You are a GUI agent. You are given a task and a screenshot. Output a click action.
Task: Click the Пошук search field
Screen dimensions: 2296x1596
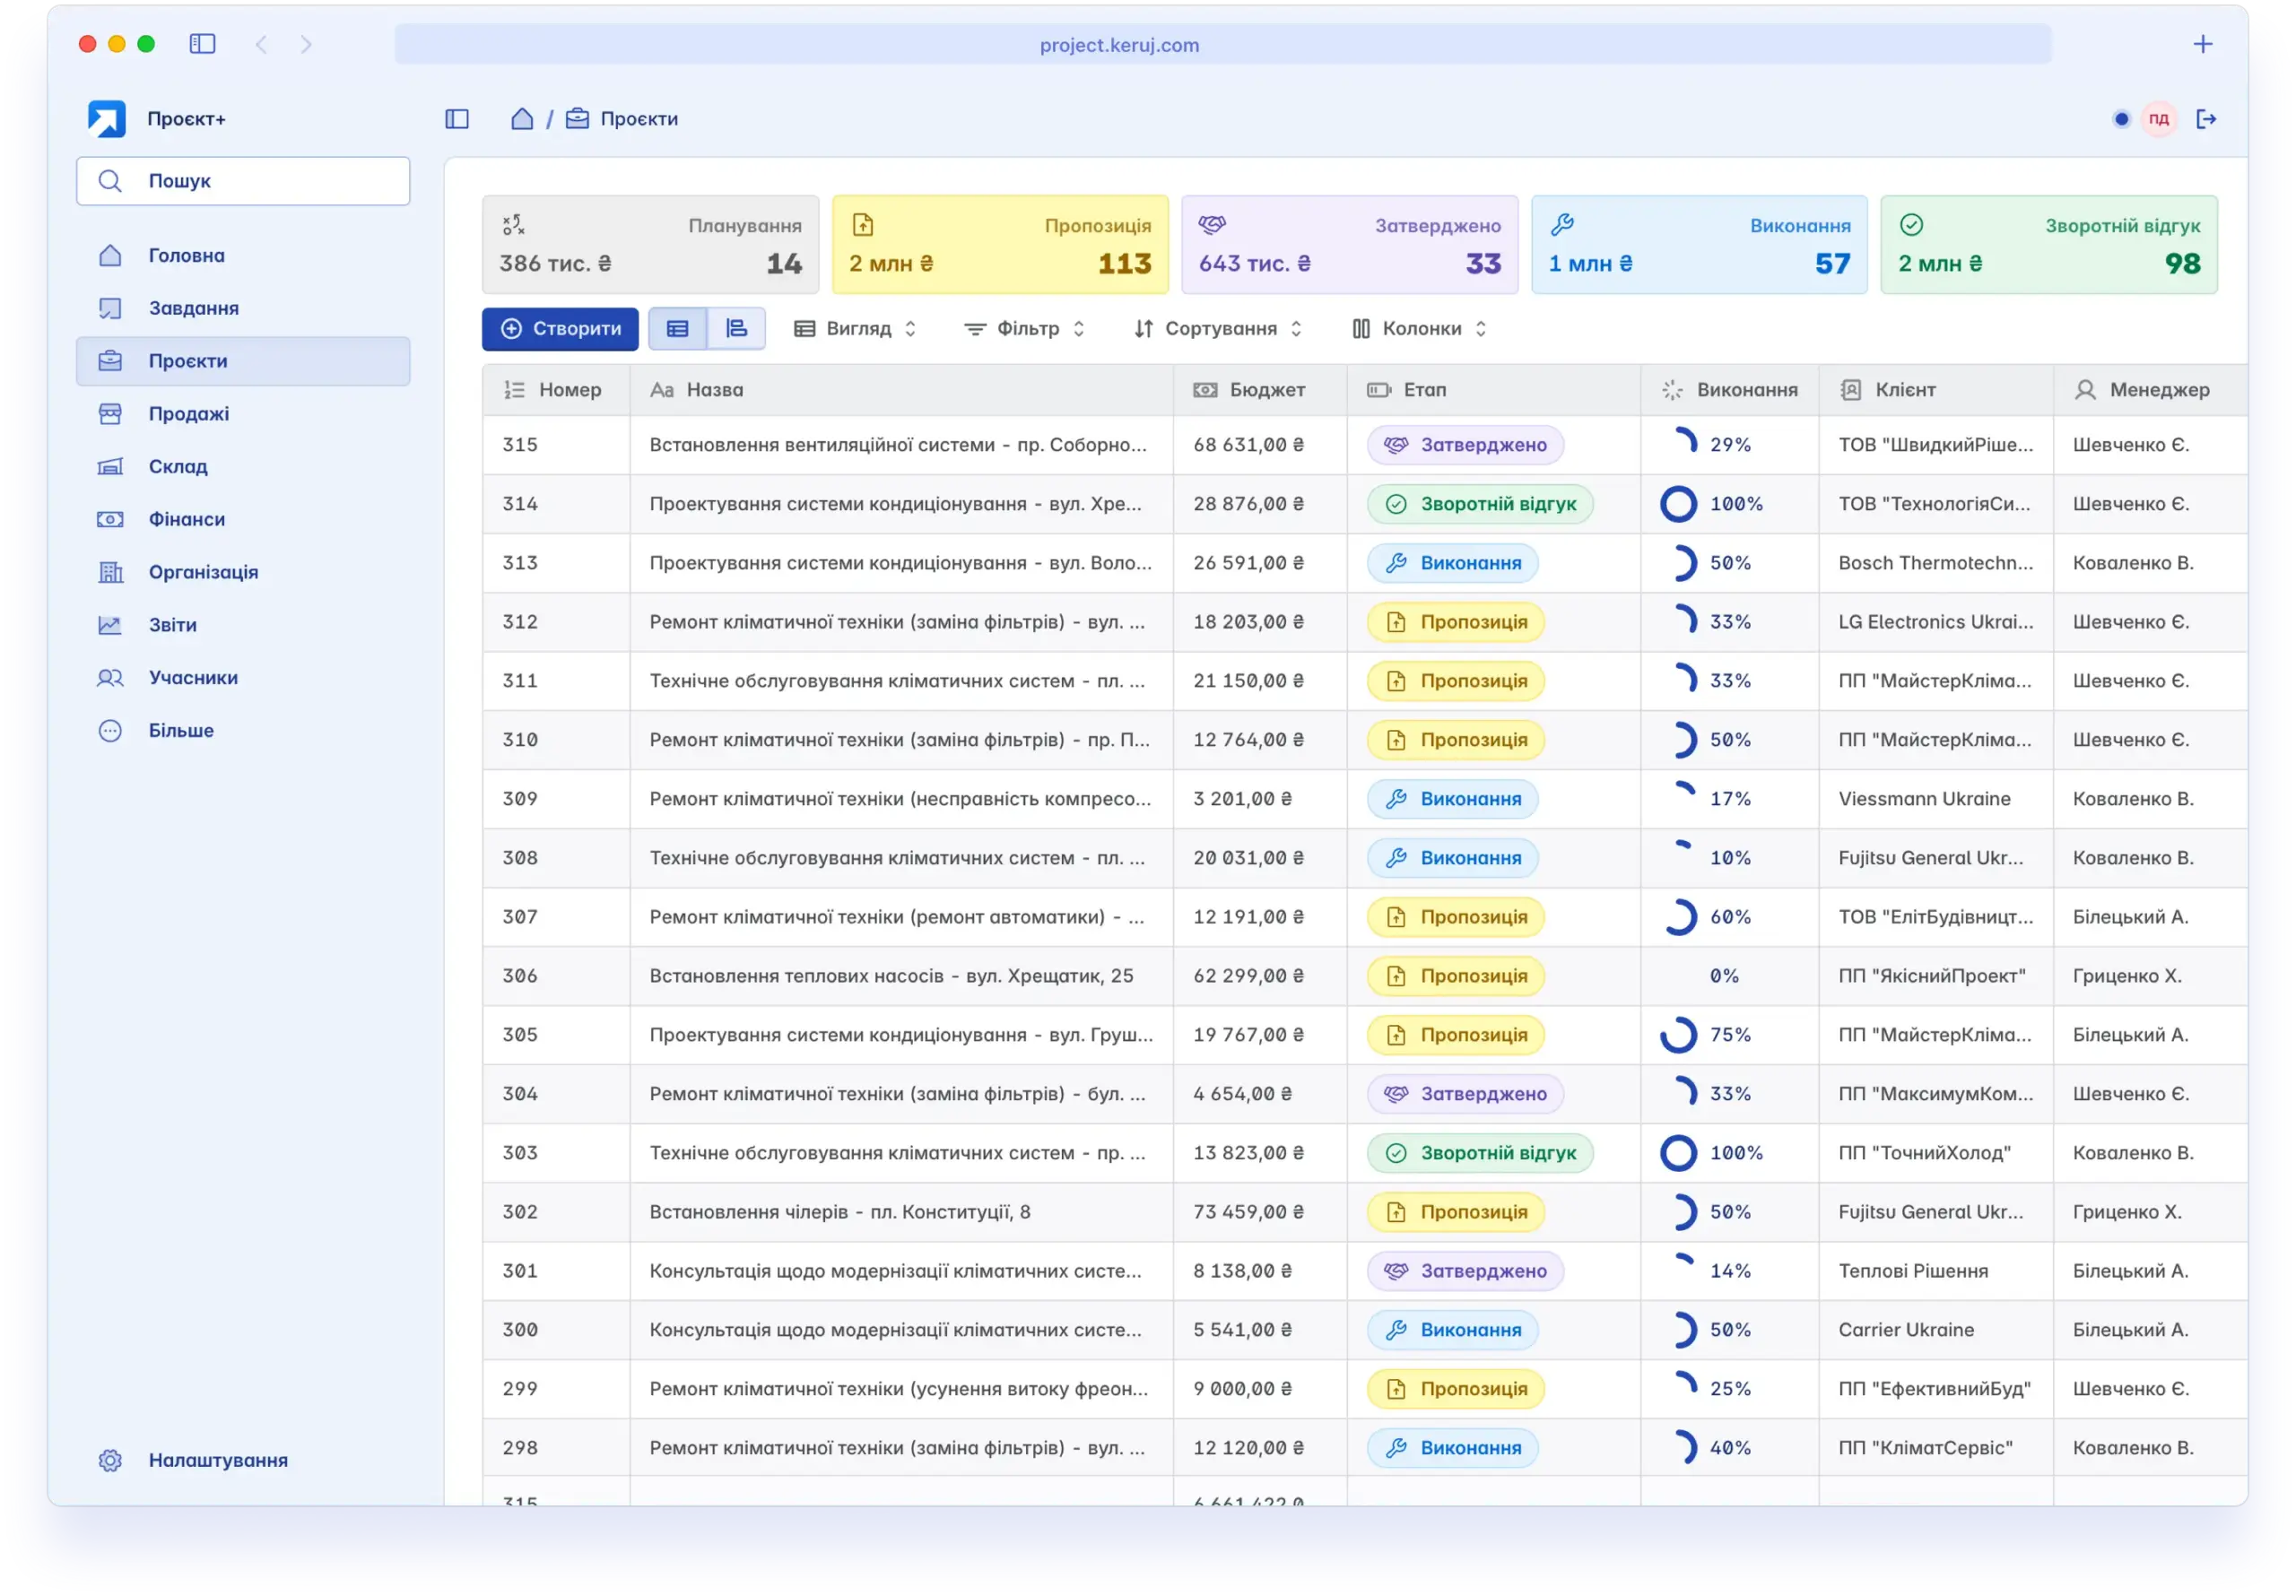pyautogui.click(x=243, y=181)
